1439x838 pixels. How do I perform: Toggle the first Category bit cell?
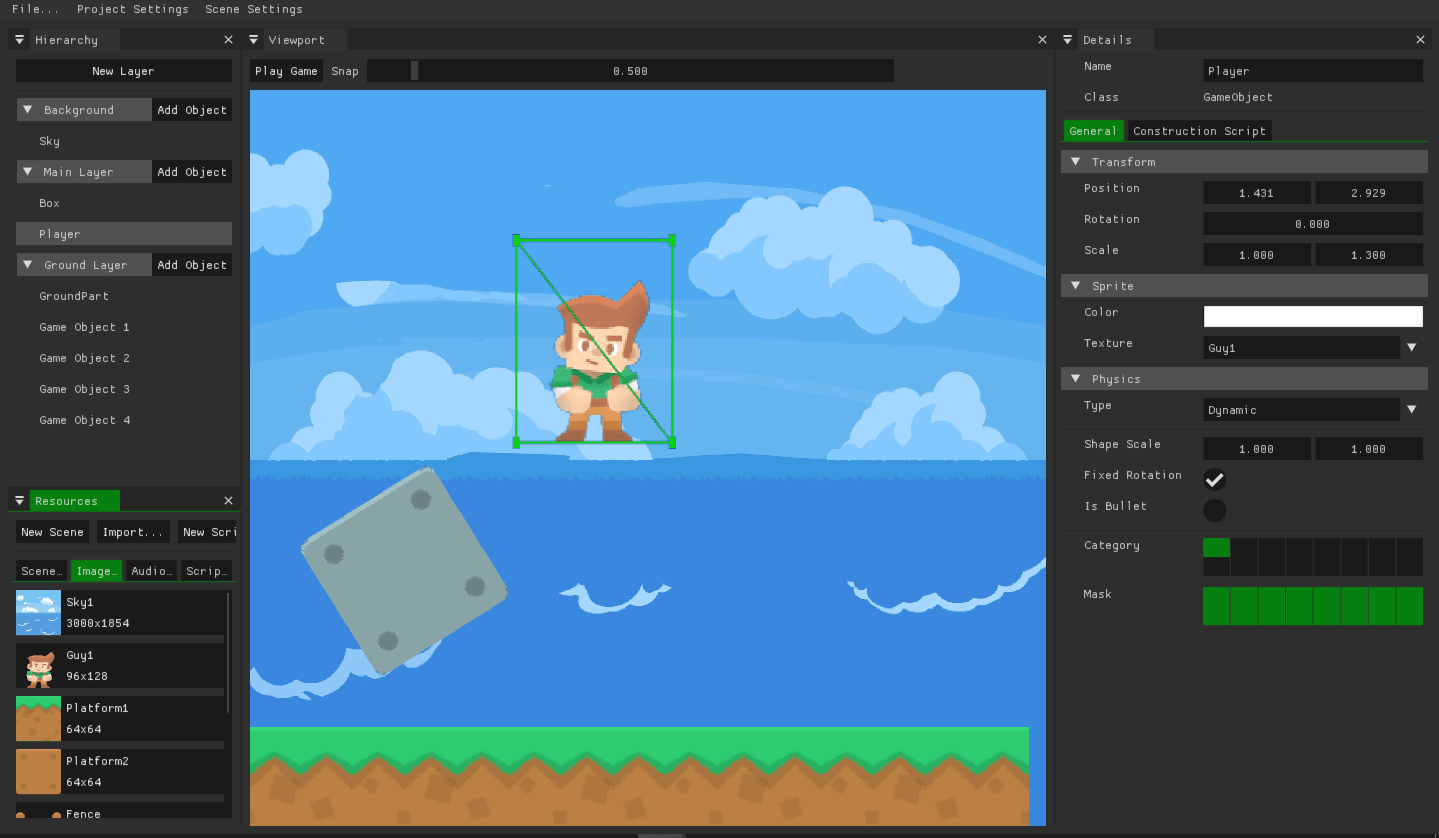tap(1216, 547)
